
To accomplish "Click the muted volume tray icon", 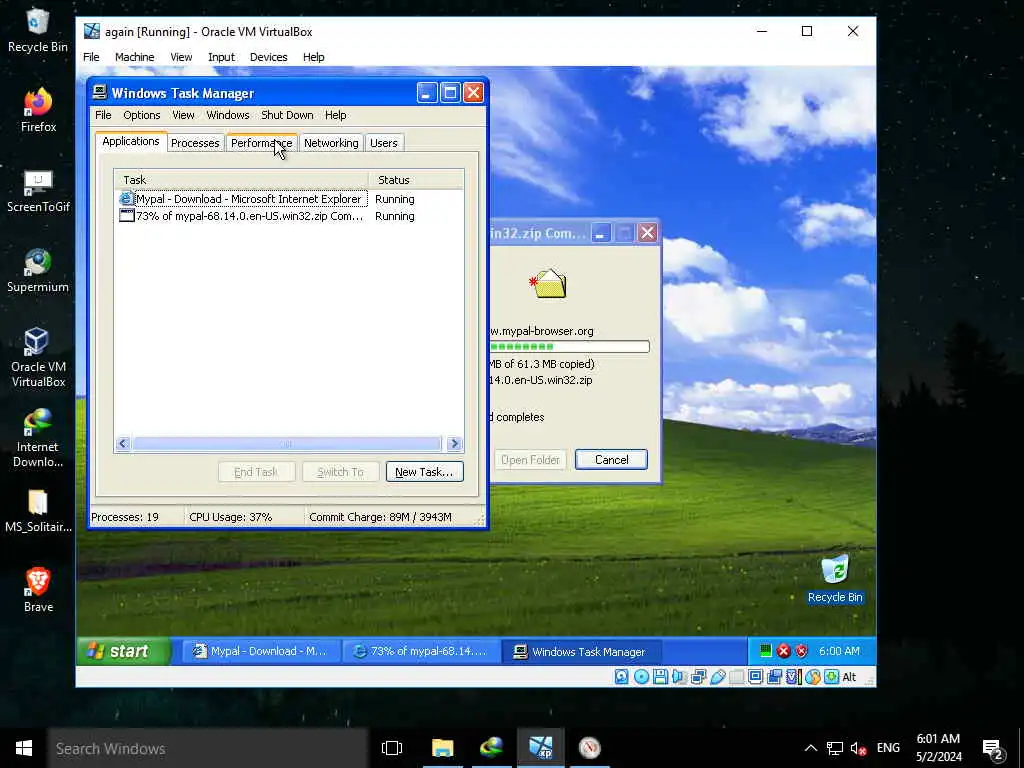I will click(858, 748).
